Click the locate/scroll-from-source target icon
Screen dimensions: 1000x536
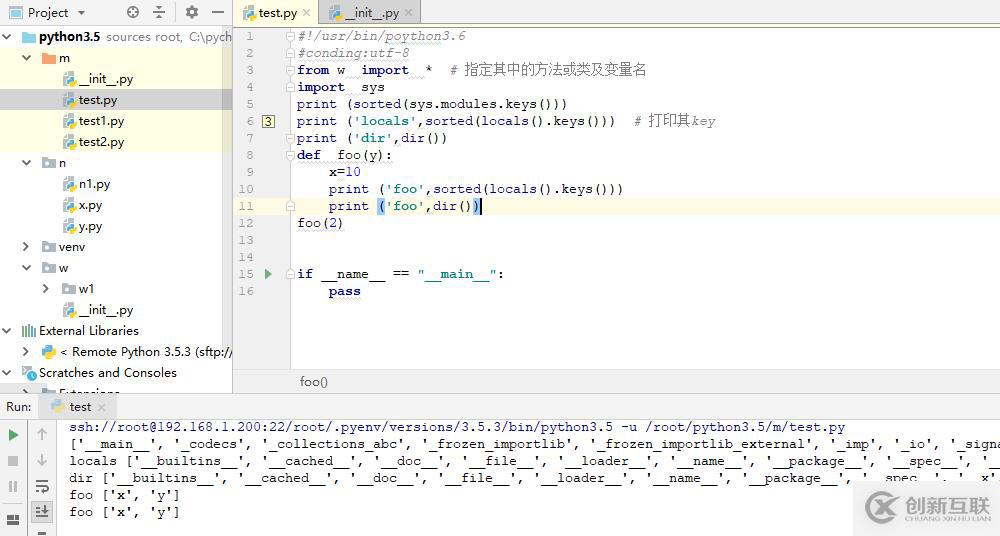tap(133, 12)
